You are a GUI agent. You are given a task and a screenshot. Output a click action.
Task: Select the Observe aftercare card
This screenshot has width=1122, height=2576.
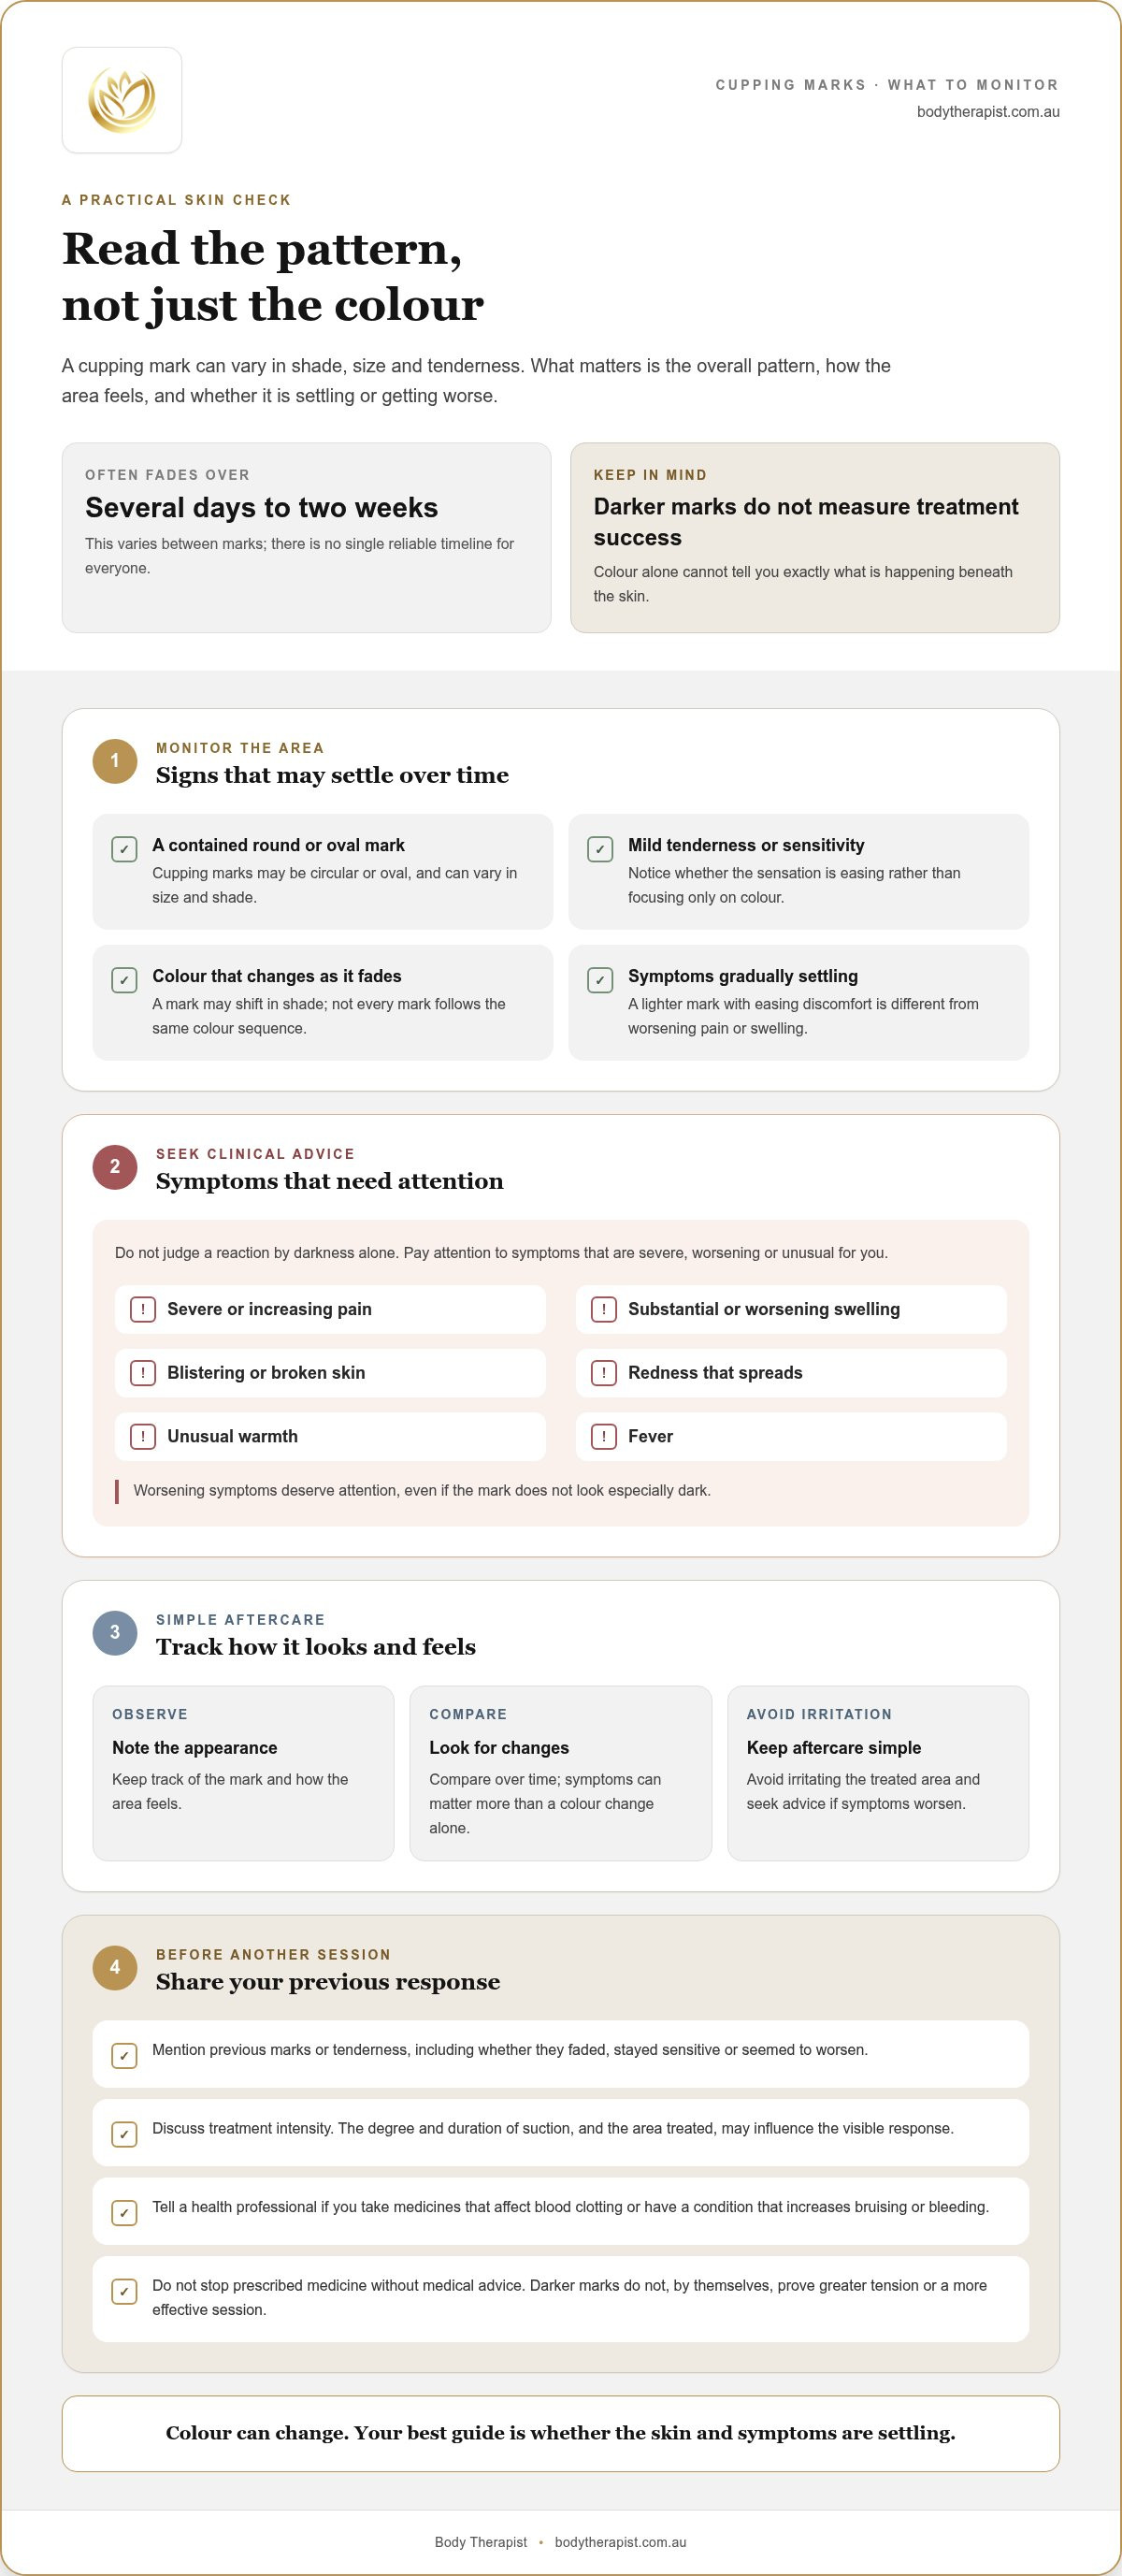click(243, 1773)
